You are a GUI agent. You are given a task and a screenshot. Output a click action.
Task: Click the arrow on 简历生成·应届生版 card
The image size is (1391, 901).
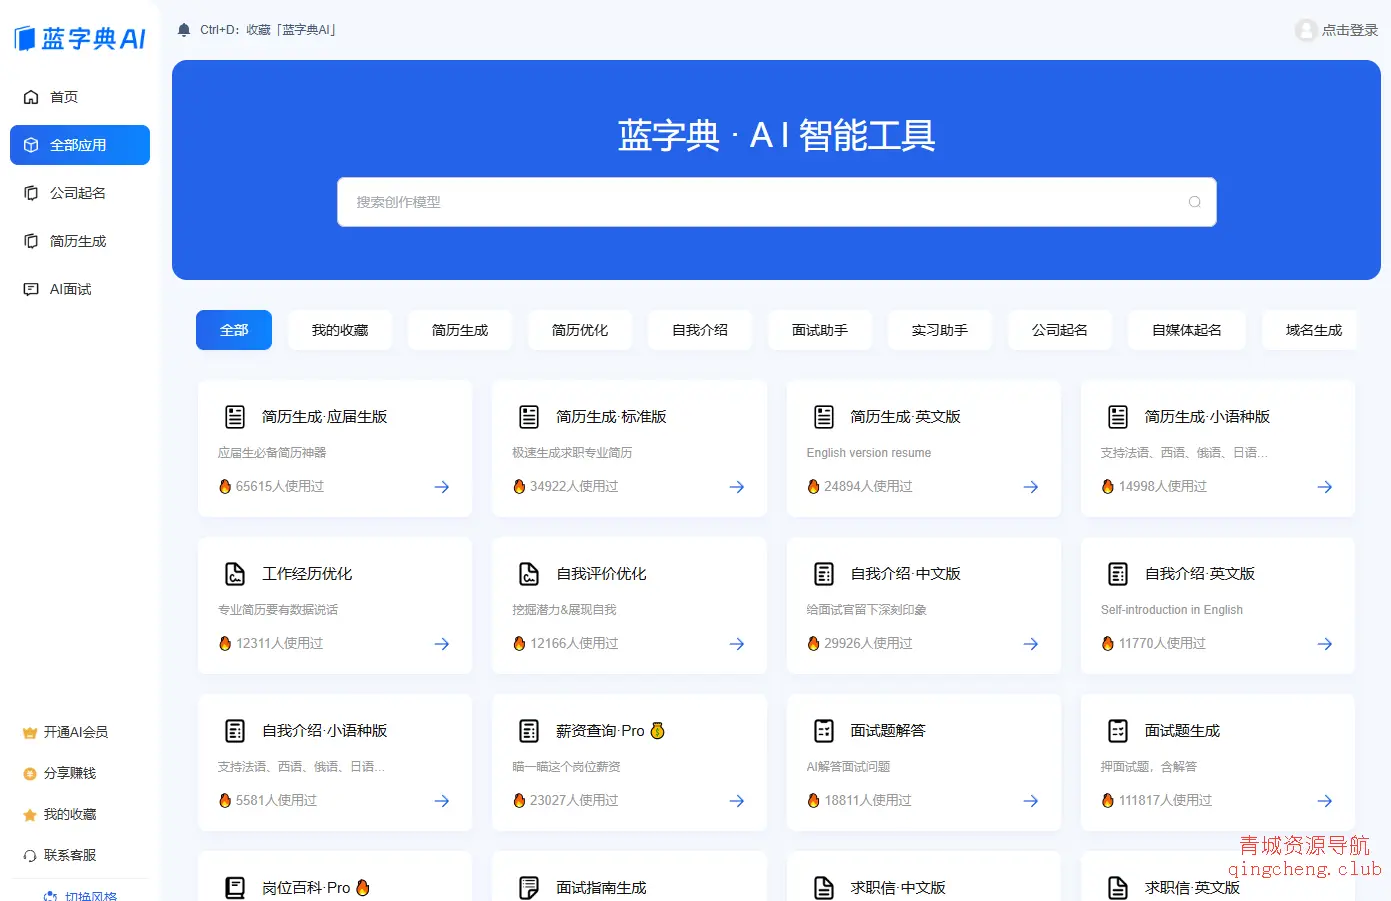pyautogui.click(x=441, y=487)
